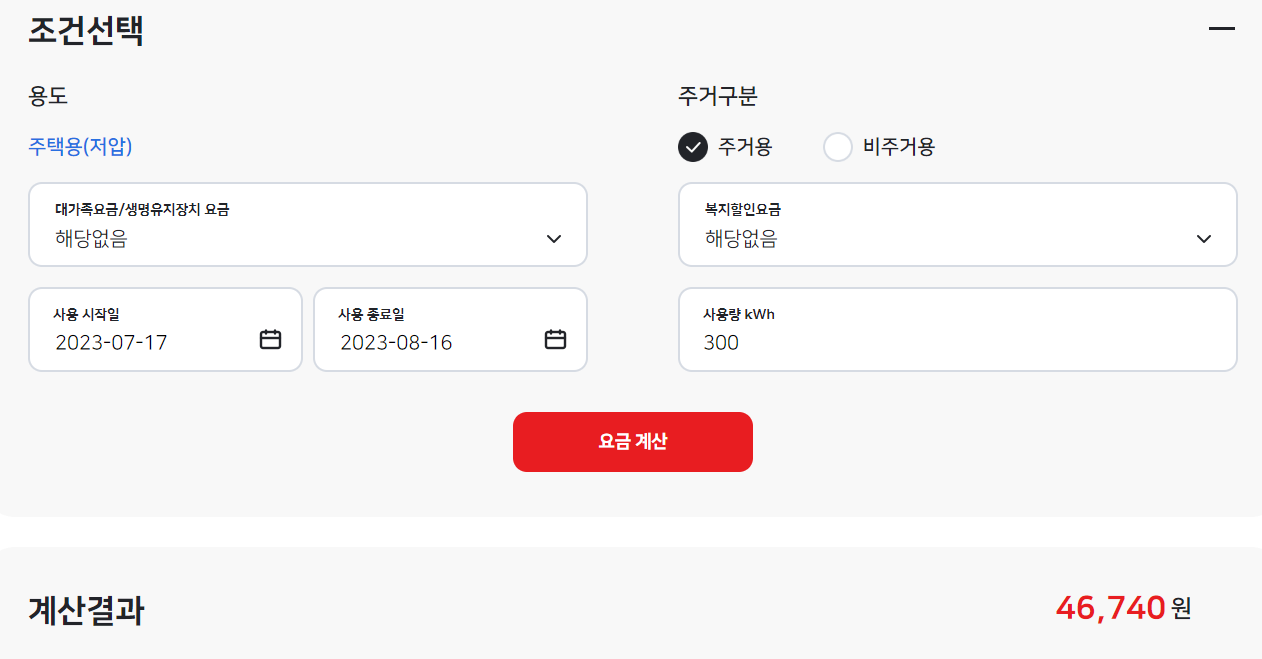
Task: Click the chevron on the 대가족요금 dropdown
Action: [553, 238]
